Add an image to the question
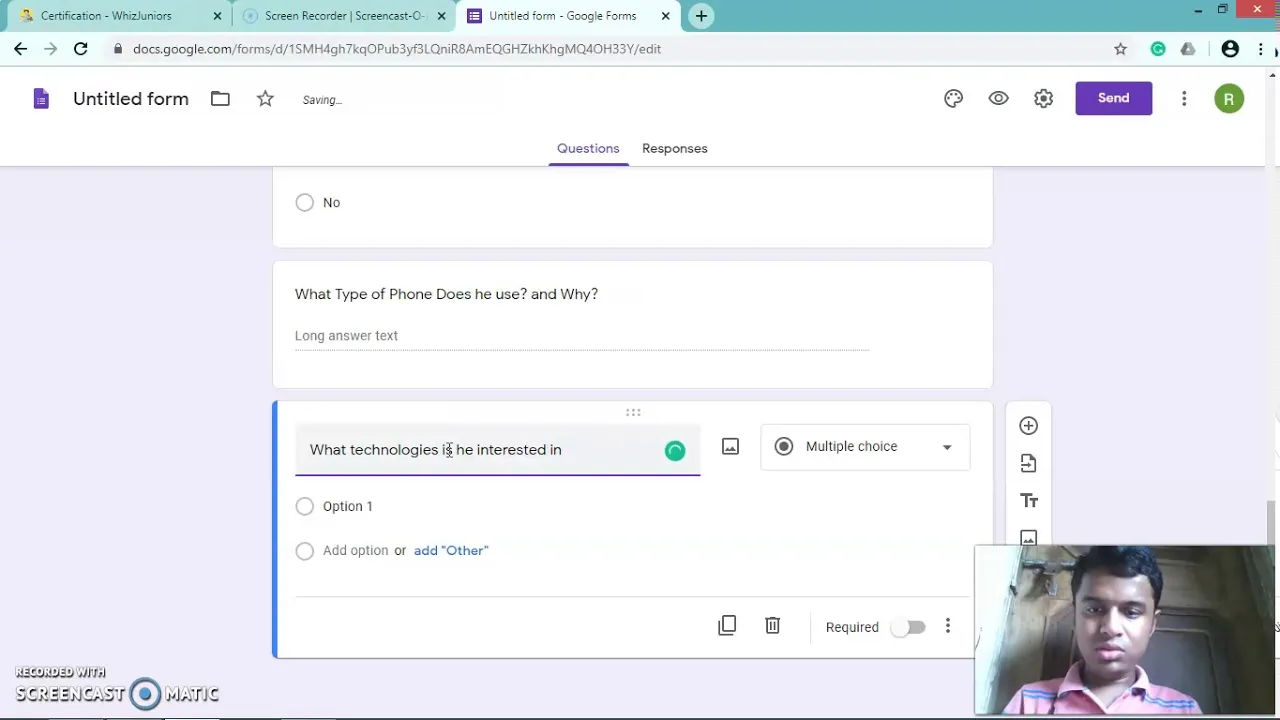 (x=730, y=447)
